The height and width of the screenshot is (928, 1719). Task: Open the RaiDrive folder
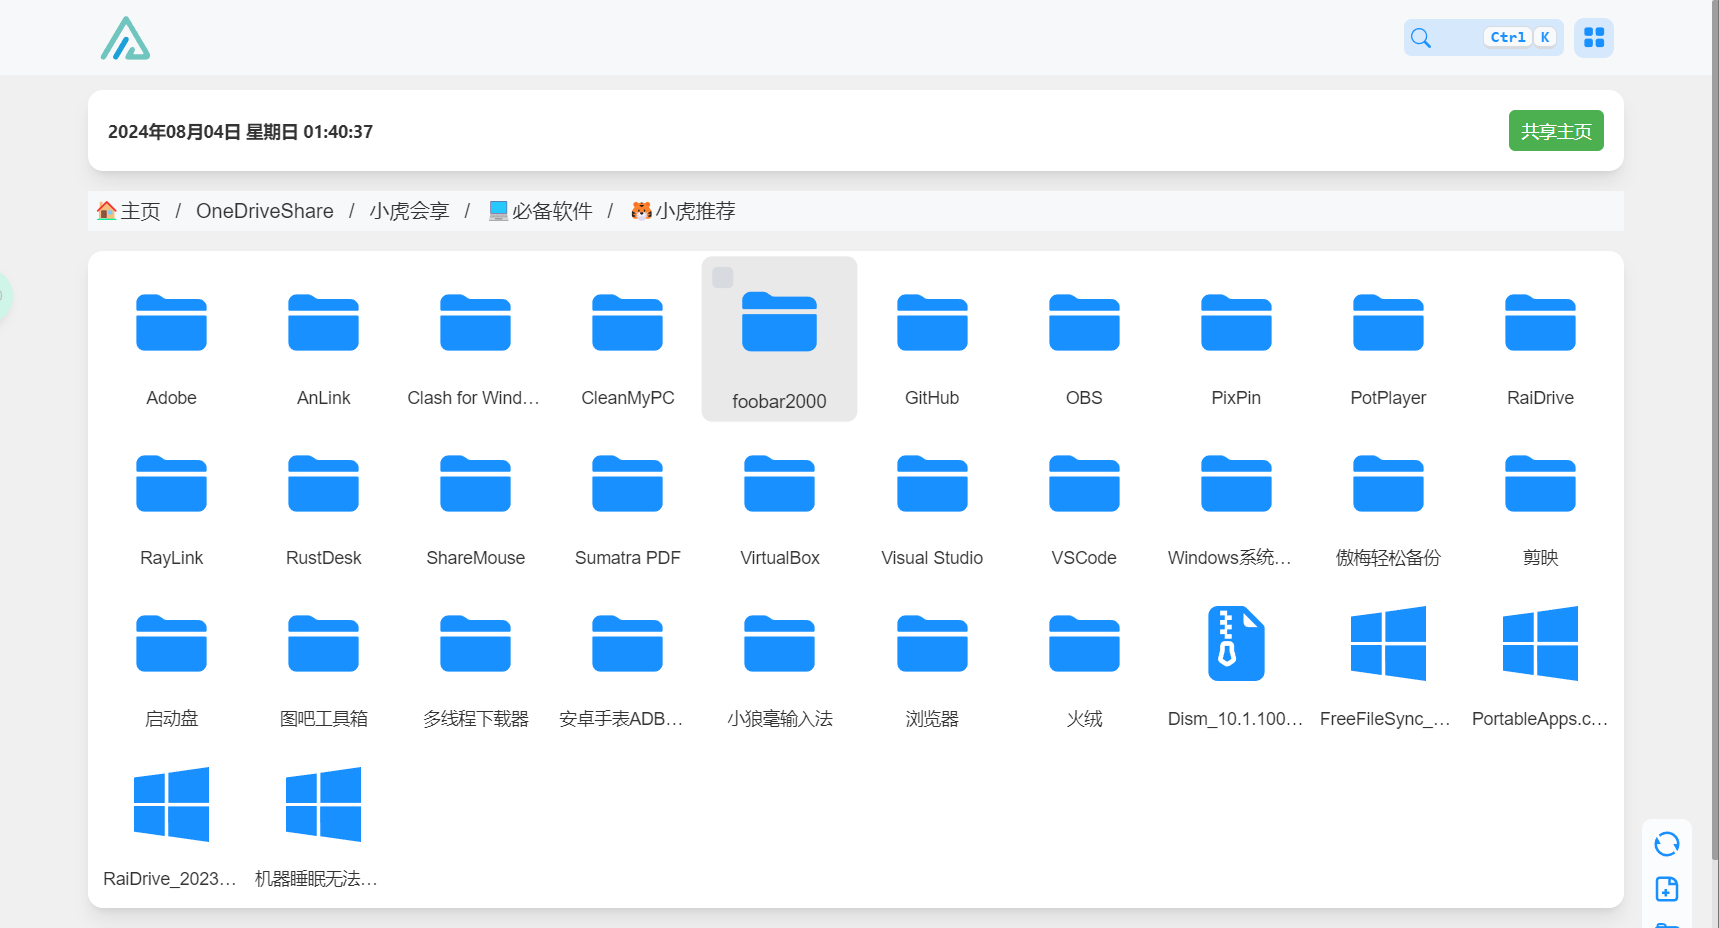point(1540,338)
